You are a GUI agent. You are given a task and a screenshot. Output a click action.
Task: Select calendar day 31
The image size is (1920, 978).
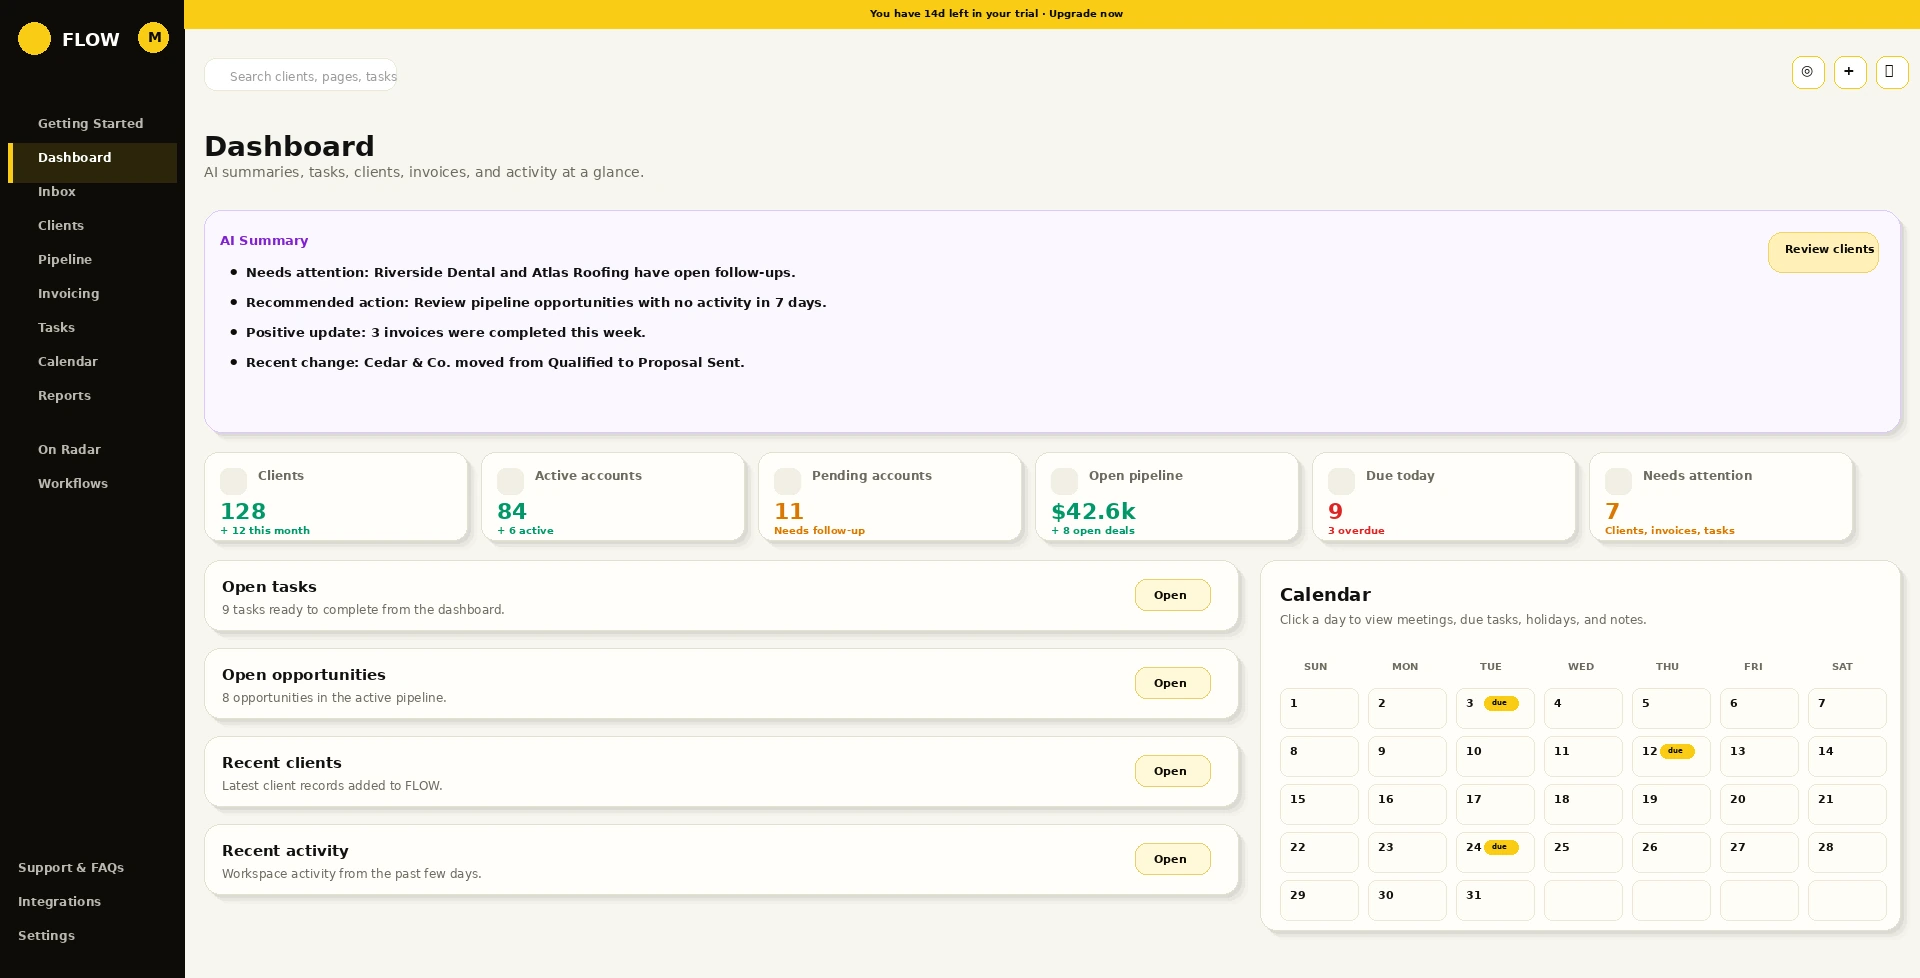(x=1495, y=900)
